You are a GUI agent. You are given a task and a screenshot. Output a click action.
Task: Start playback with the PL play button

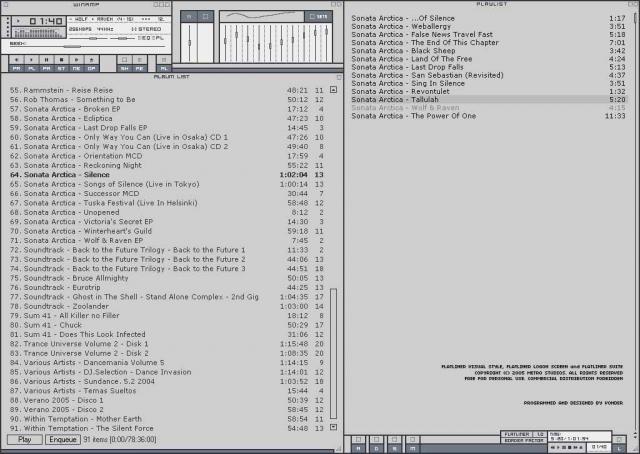tap(31, 64)
